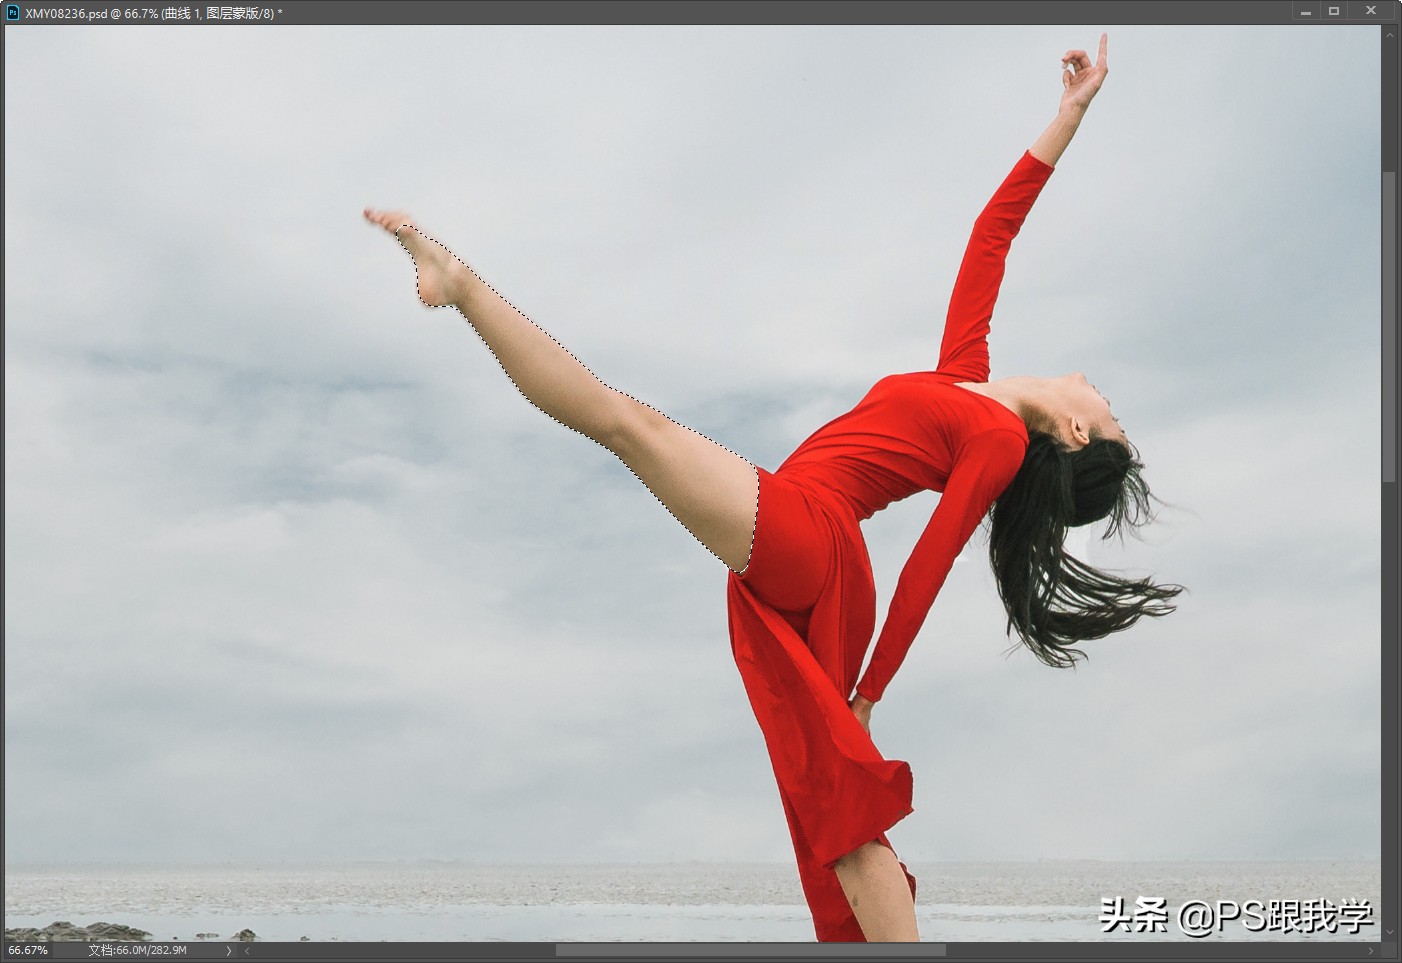Close the XMY08236.psd document window
This screenshot has height=963, width=1402.
[x=1372, y=11]
